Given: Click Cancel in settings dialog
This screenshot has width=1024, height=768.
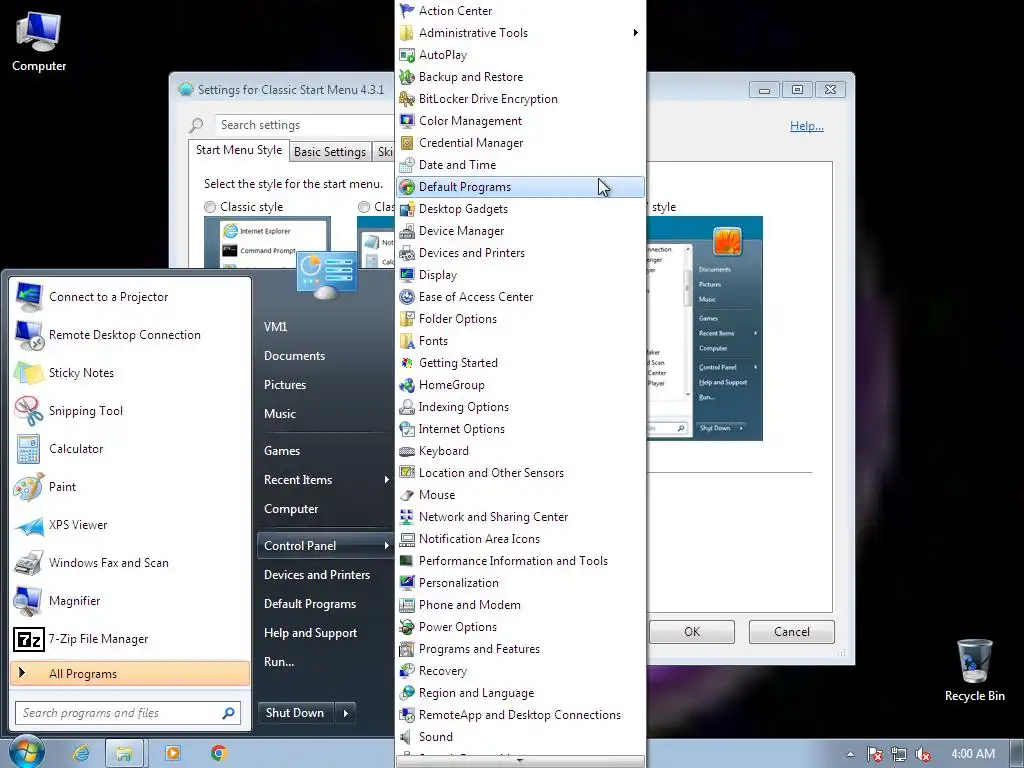Looking at the screenshot, I should click(x=792, y=632).
